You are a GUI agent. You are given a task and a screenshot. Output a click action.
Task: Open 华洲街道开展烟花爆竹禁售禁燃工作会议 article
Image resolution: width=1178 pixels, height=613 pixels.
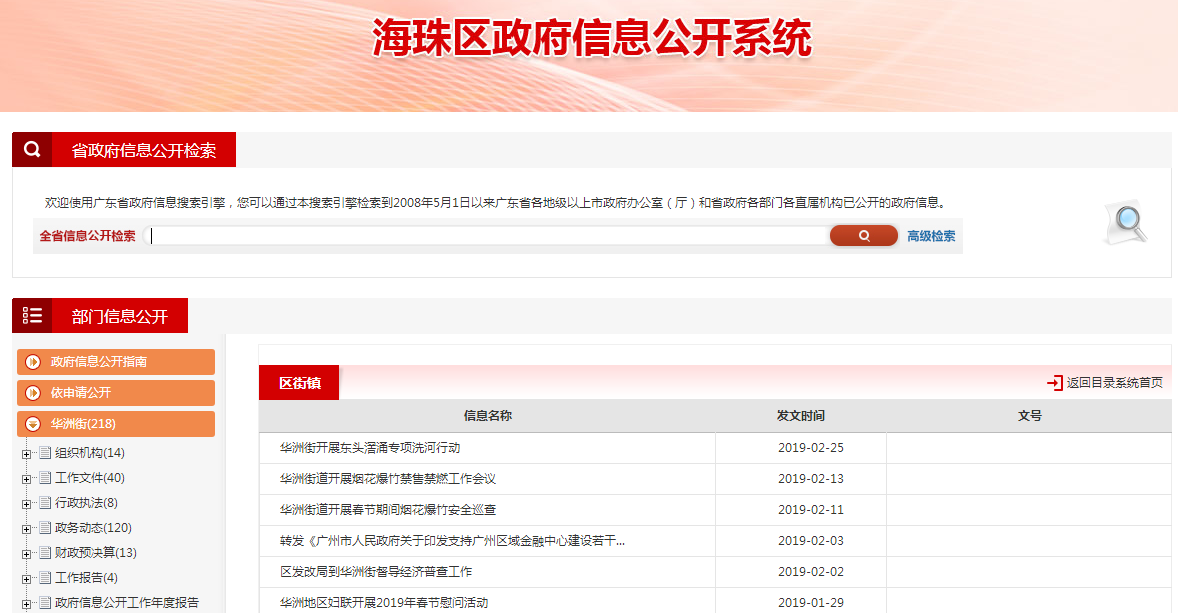(x=388, y=479)
